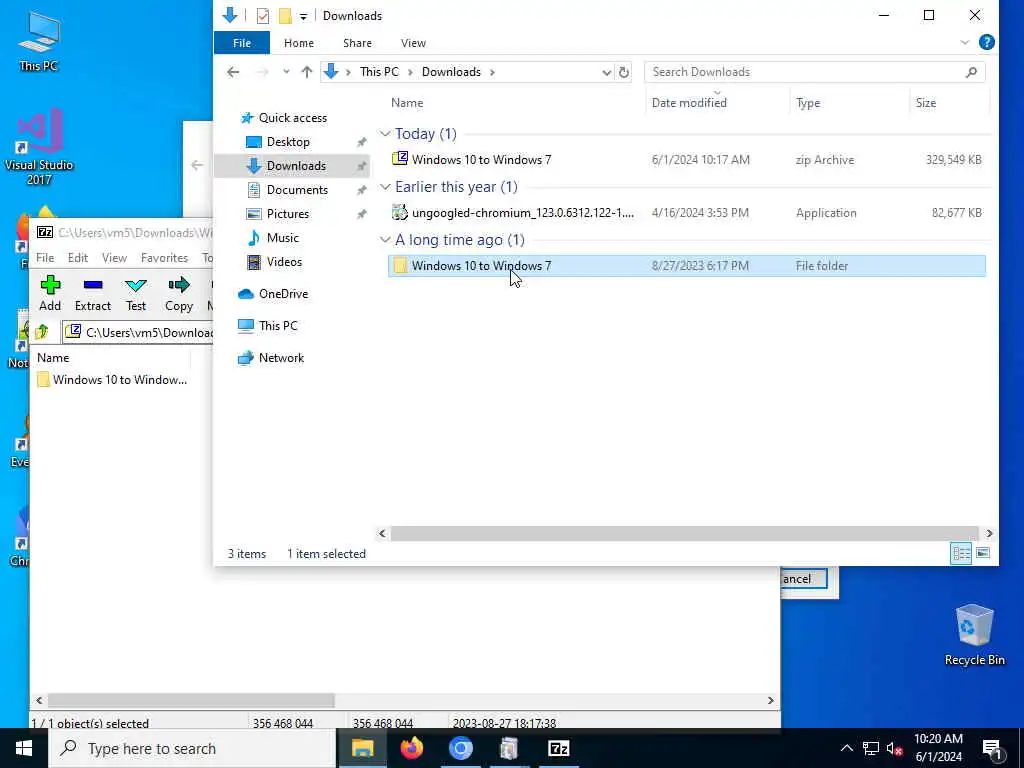Click the up-directory arrow in Explorer
This screenshot has width=1024, height=768.
[x=306, y=72]
